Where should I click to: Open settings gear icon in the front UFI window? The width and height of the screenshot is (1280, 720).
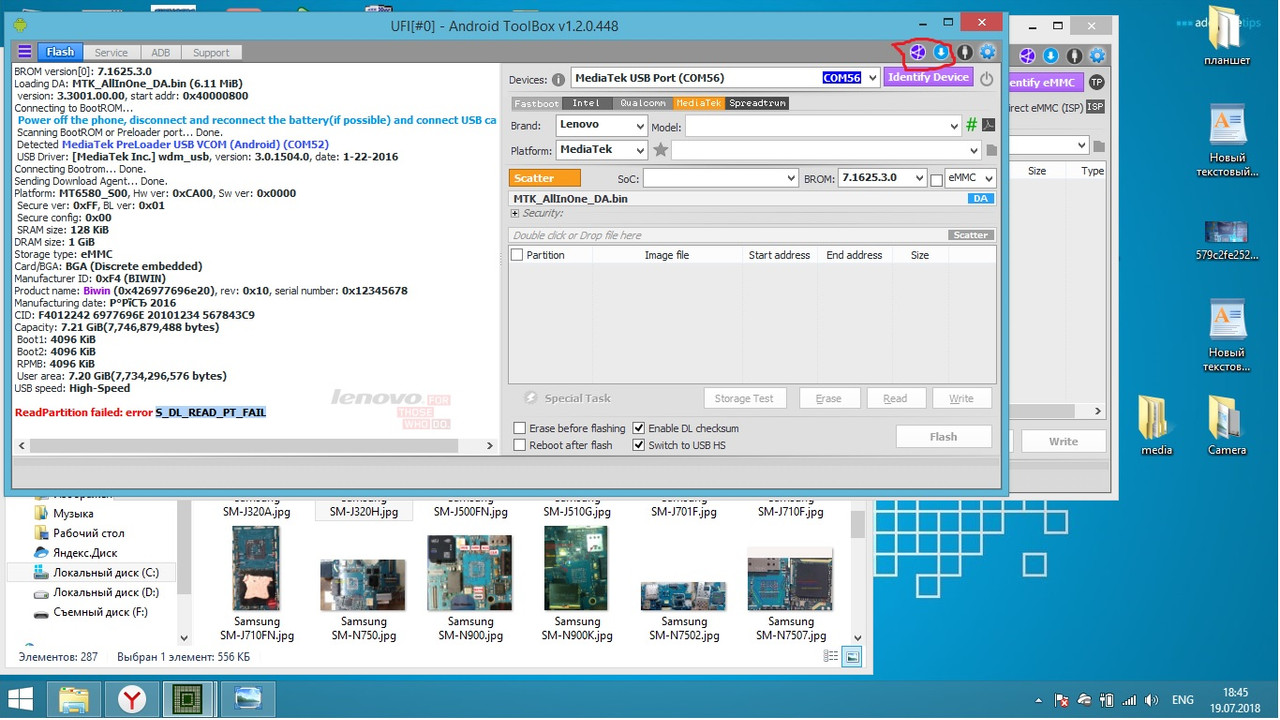[988, 52]
